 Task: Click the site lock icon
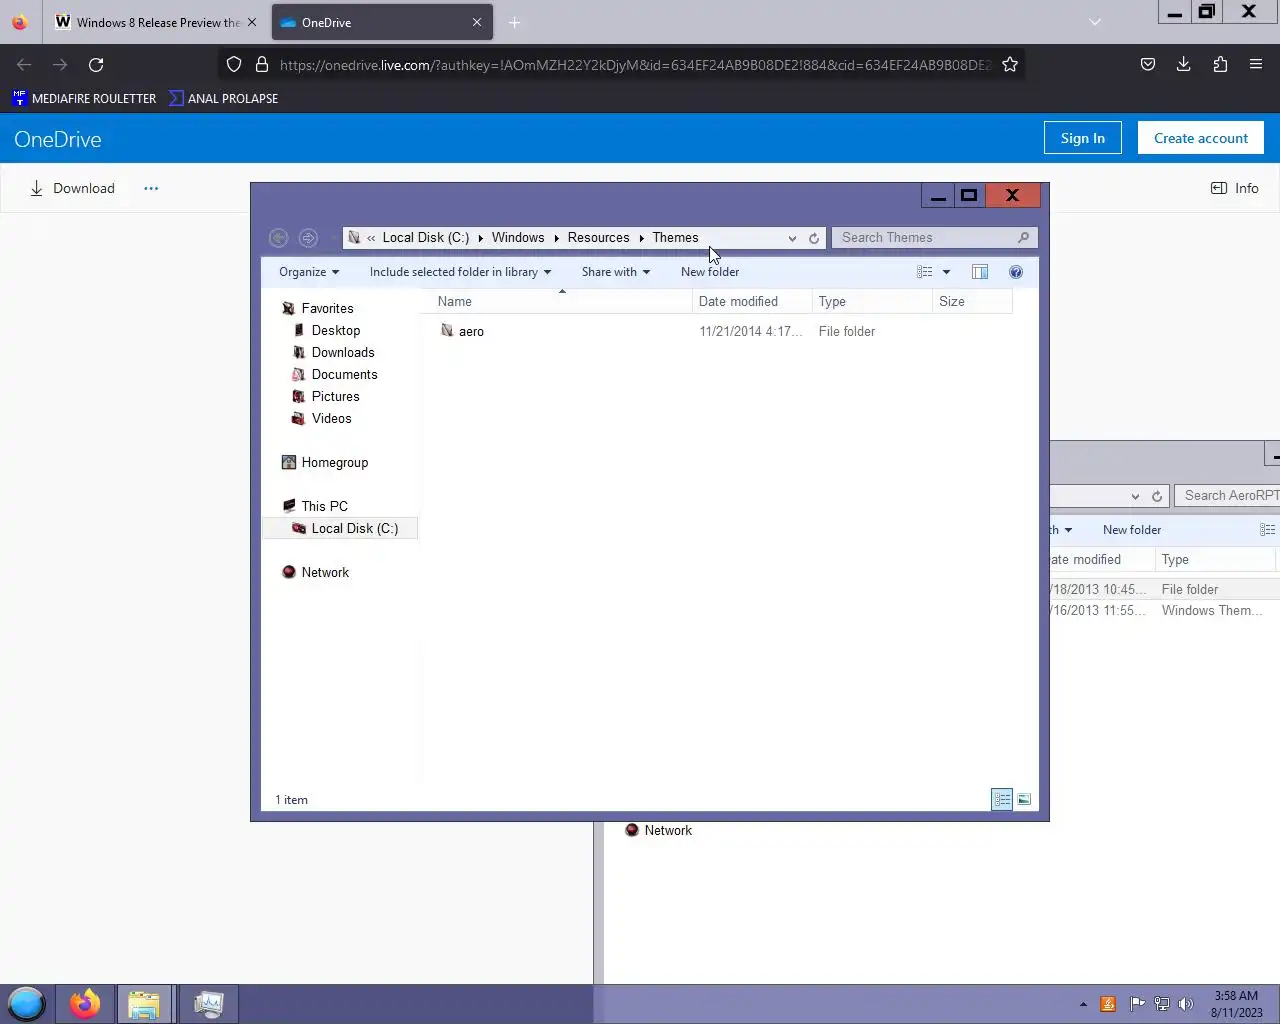click(x=262, y=64)
